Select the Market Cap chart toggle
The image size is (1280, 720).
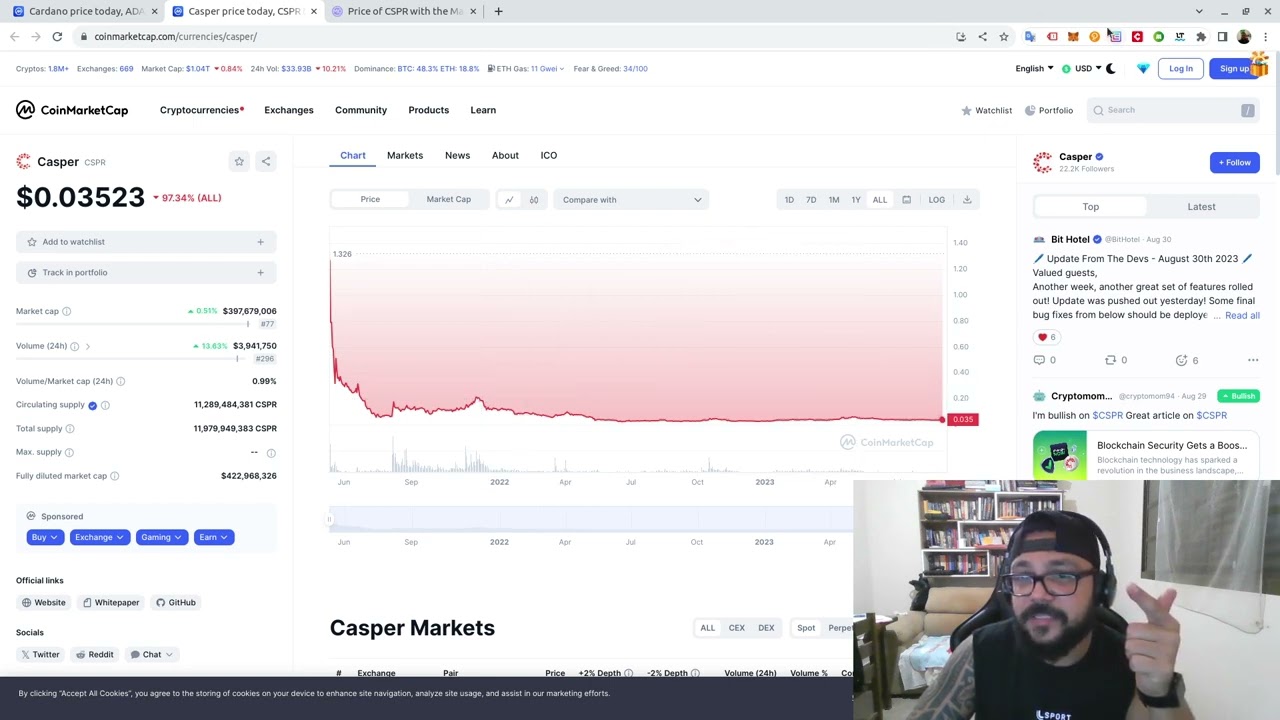pyautogui.click(x=448, y=199)
